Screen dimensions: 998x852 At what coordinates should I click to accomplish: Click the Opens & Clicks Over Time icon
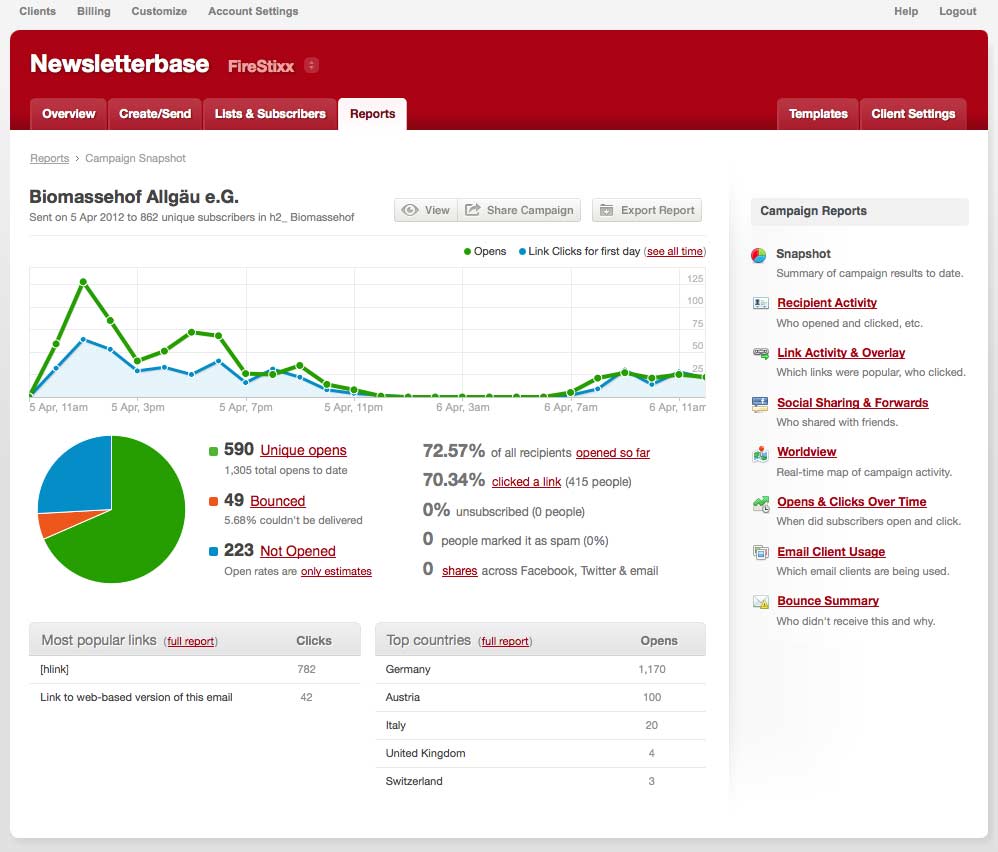[760, 503]
